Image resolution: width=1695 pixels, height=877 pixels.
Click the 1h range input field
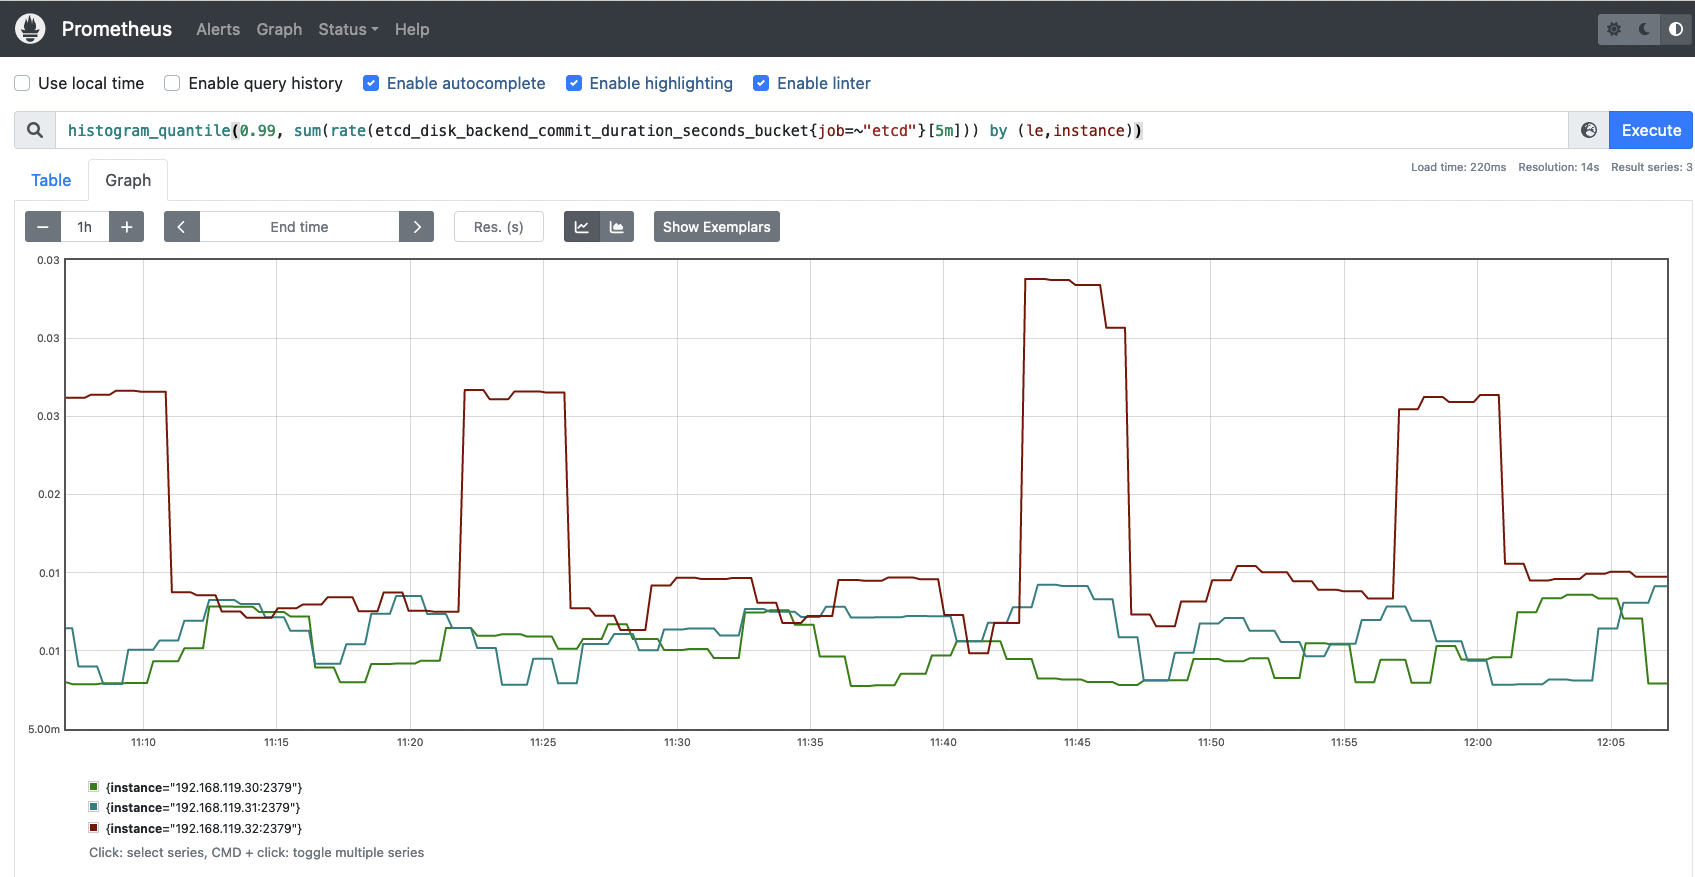point(85,227)
